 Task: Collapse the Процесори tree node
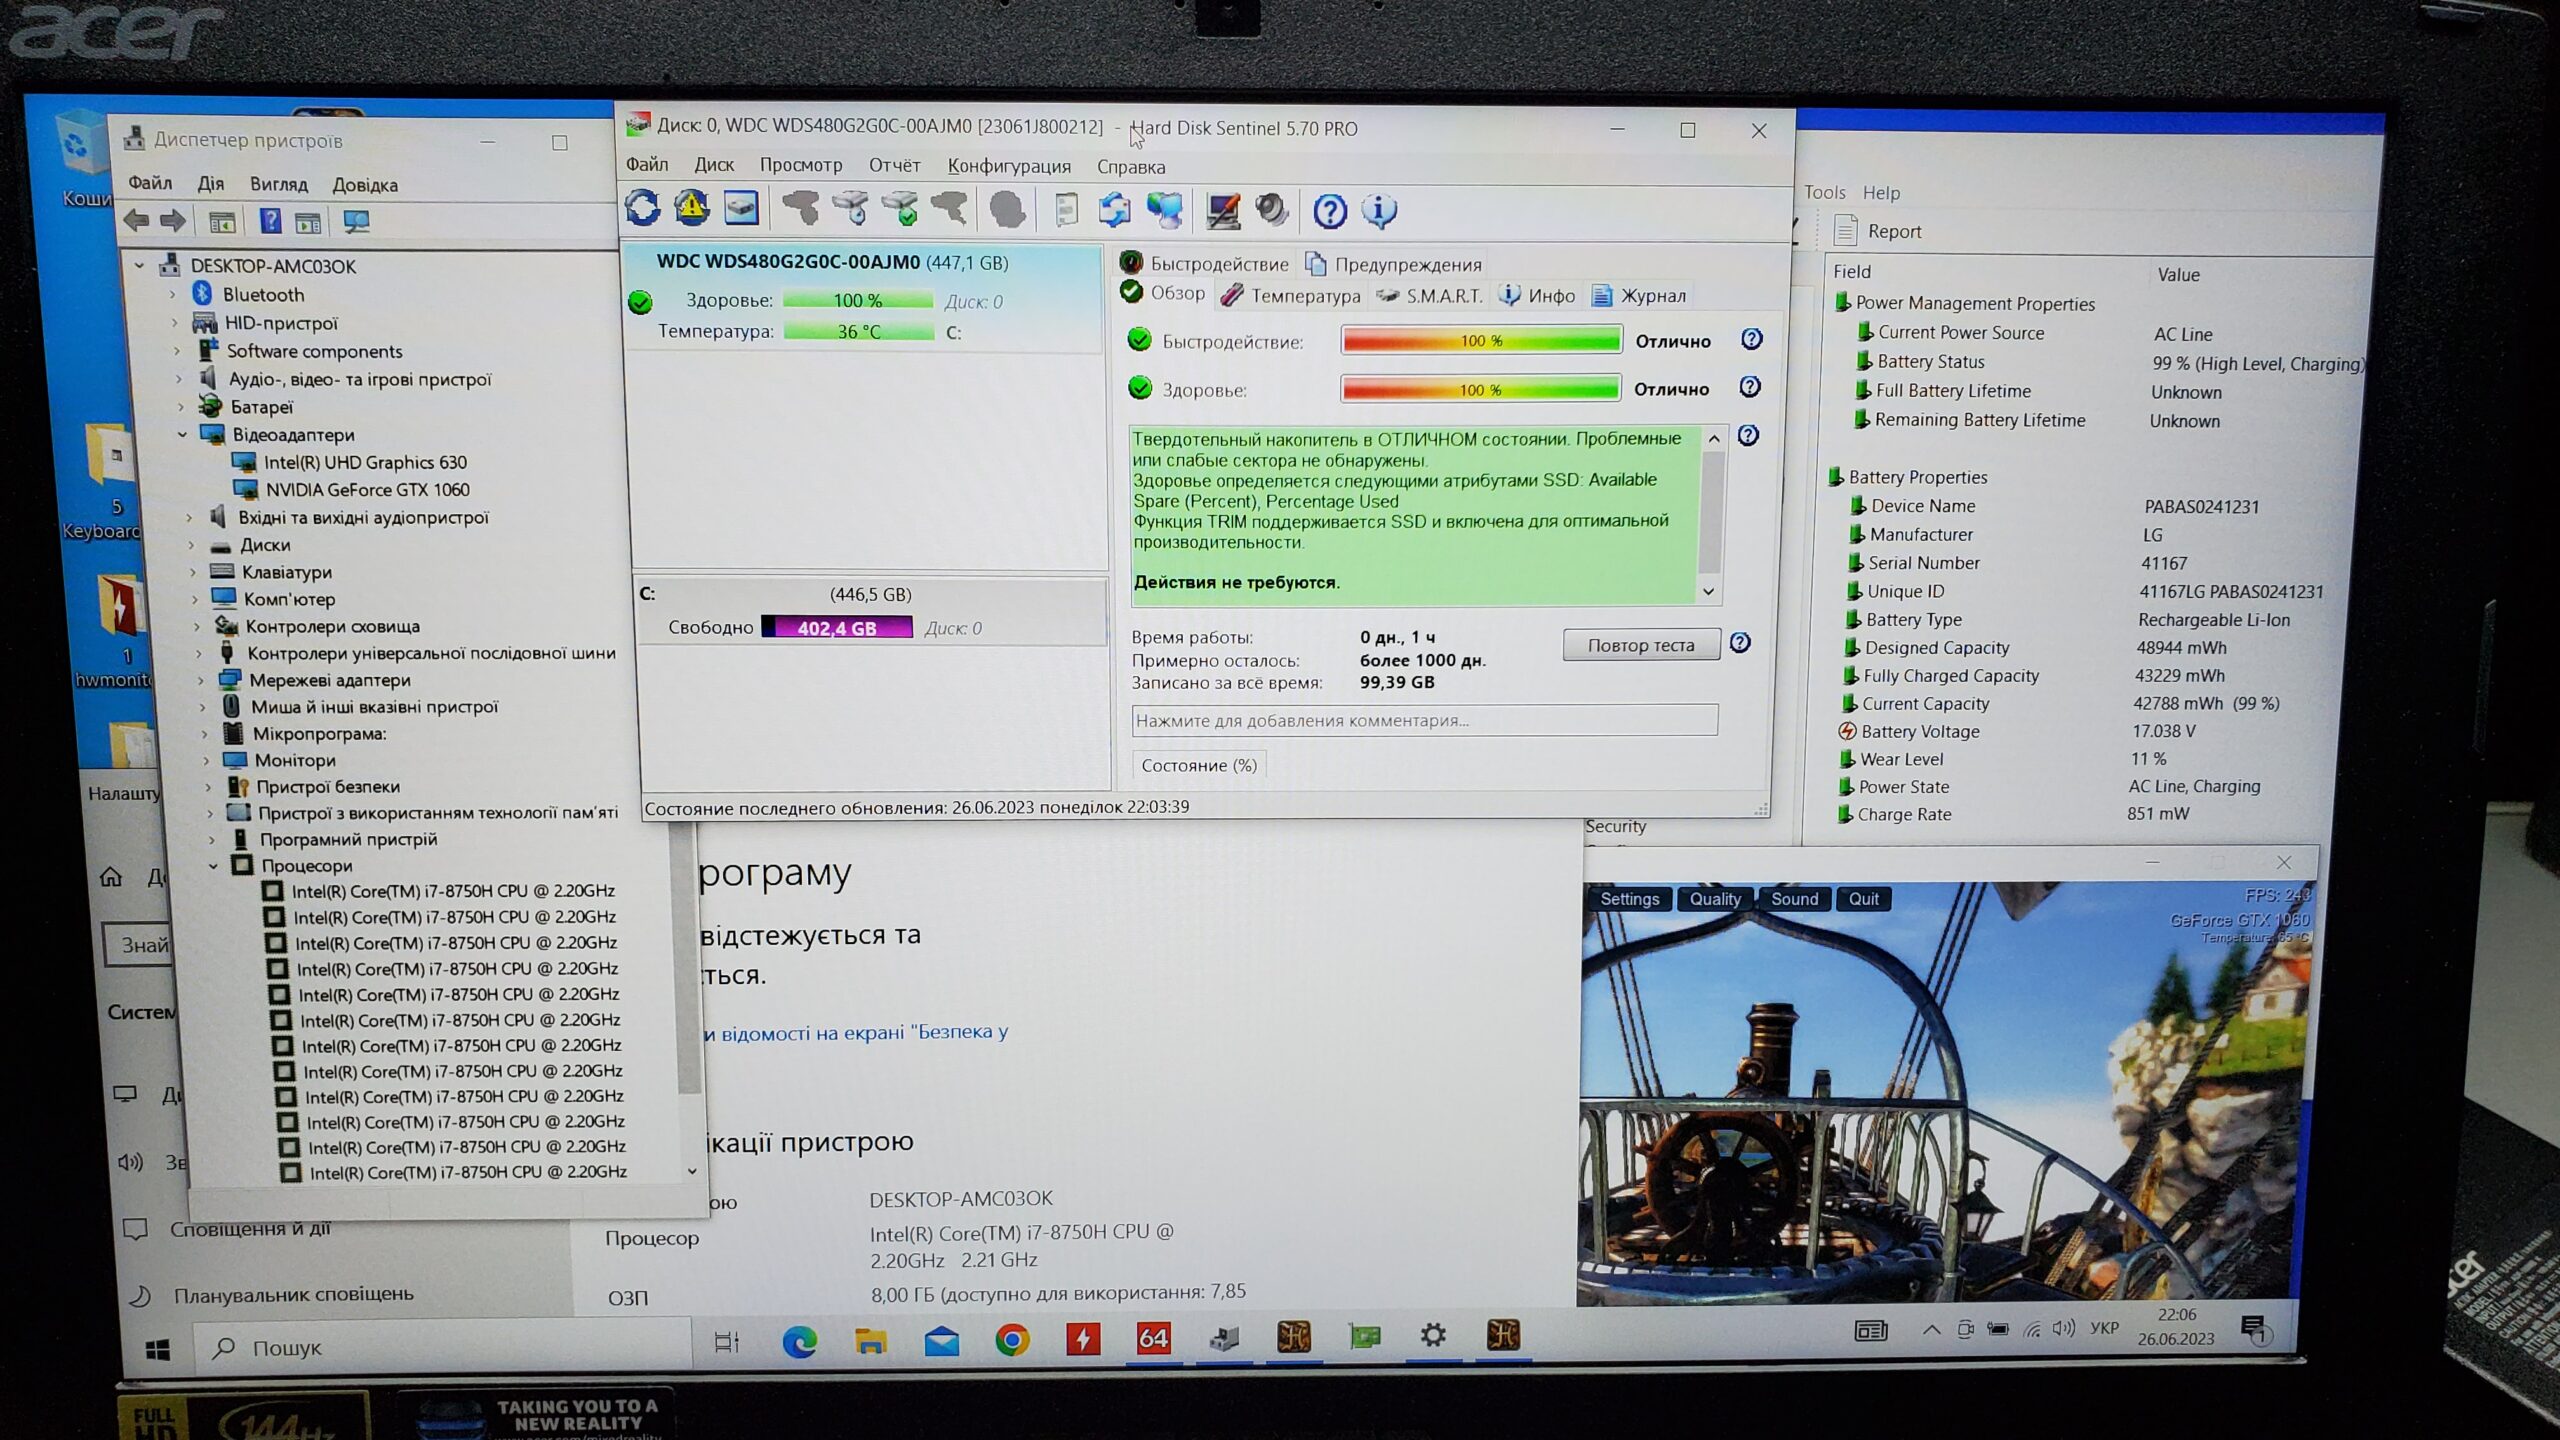coord(213,866)
